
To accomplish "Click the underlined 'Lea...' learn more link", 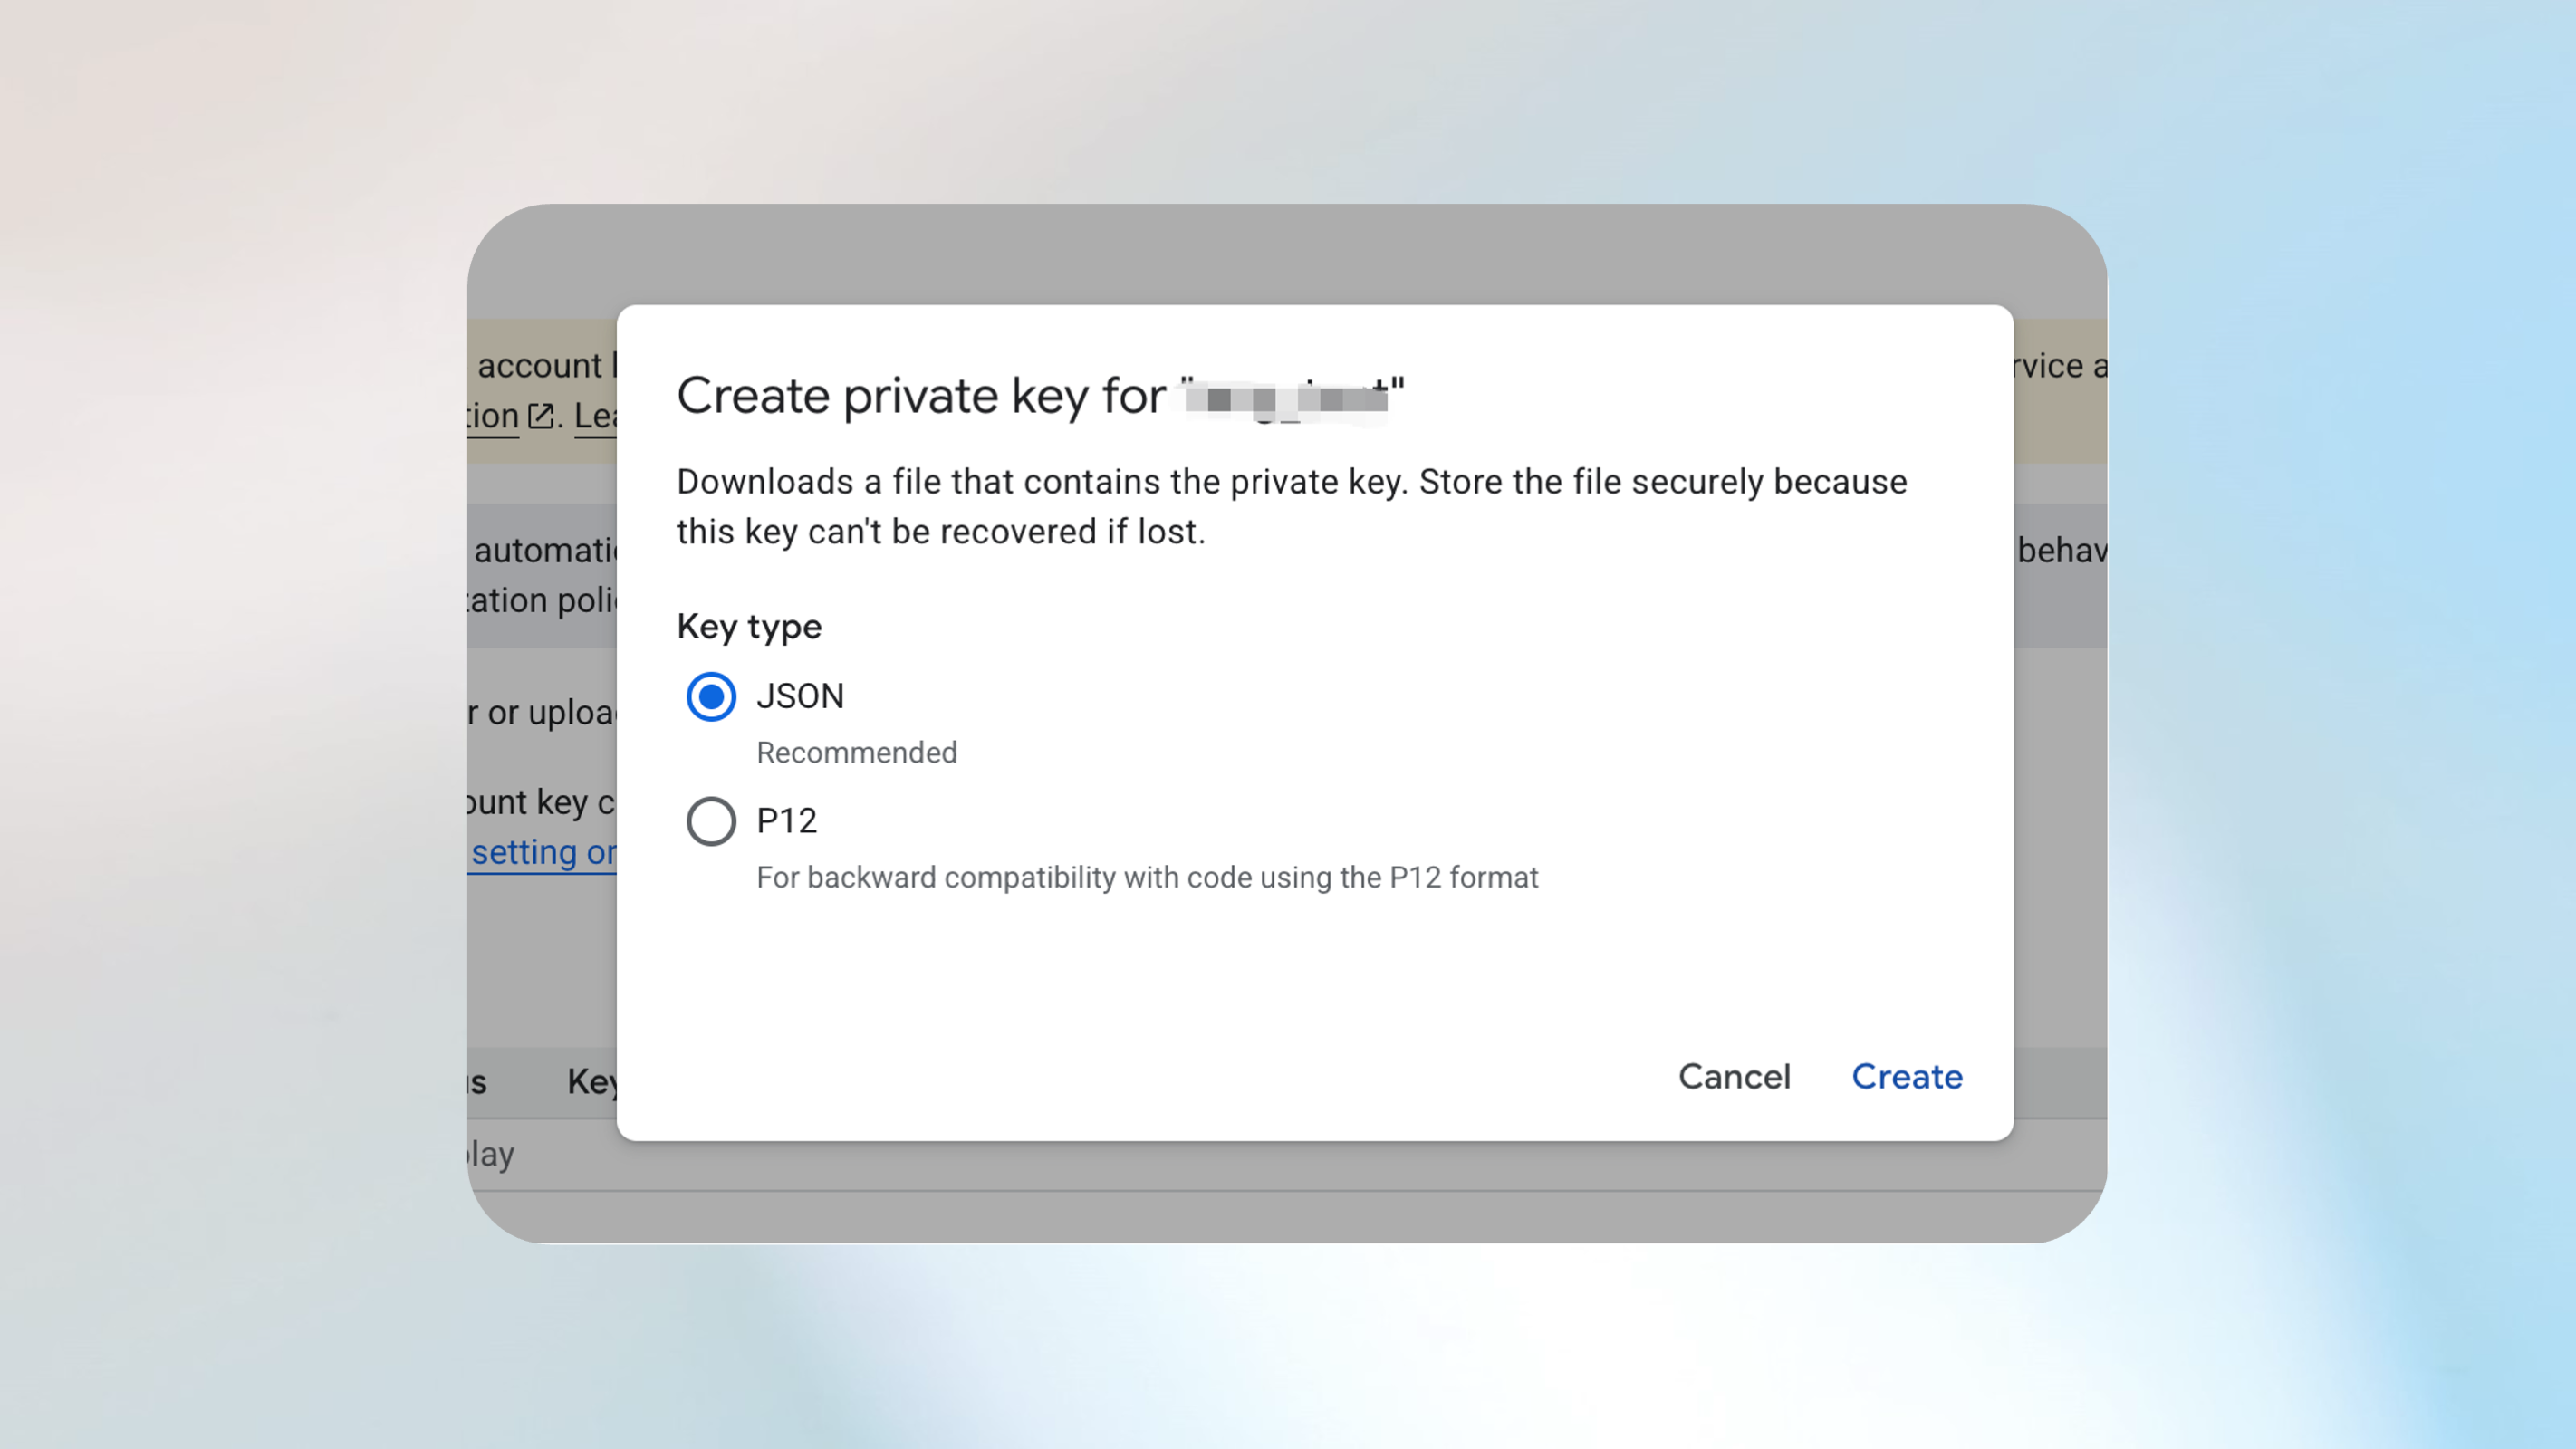I will (597, 416).
